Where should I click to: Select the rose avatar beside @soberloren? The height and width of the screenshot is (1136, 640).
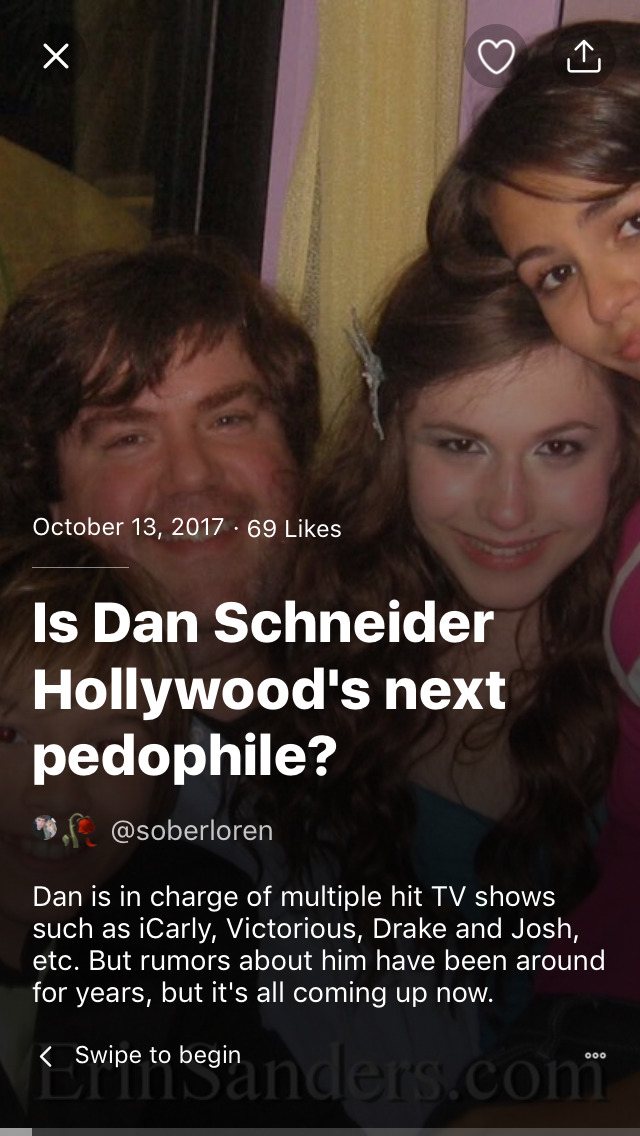coord(81,830)
